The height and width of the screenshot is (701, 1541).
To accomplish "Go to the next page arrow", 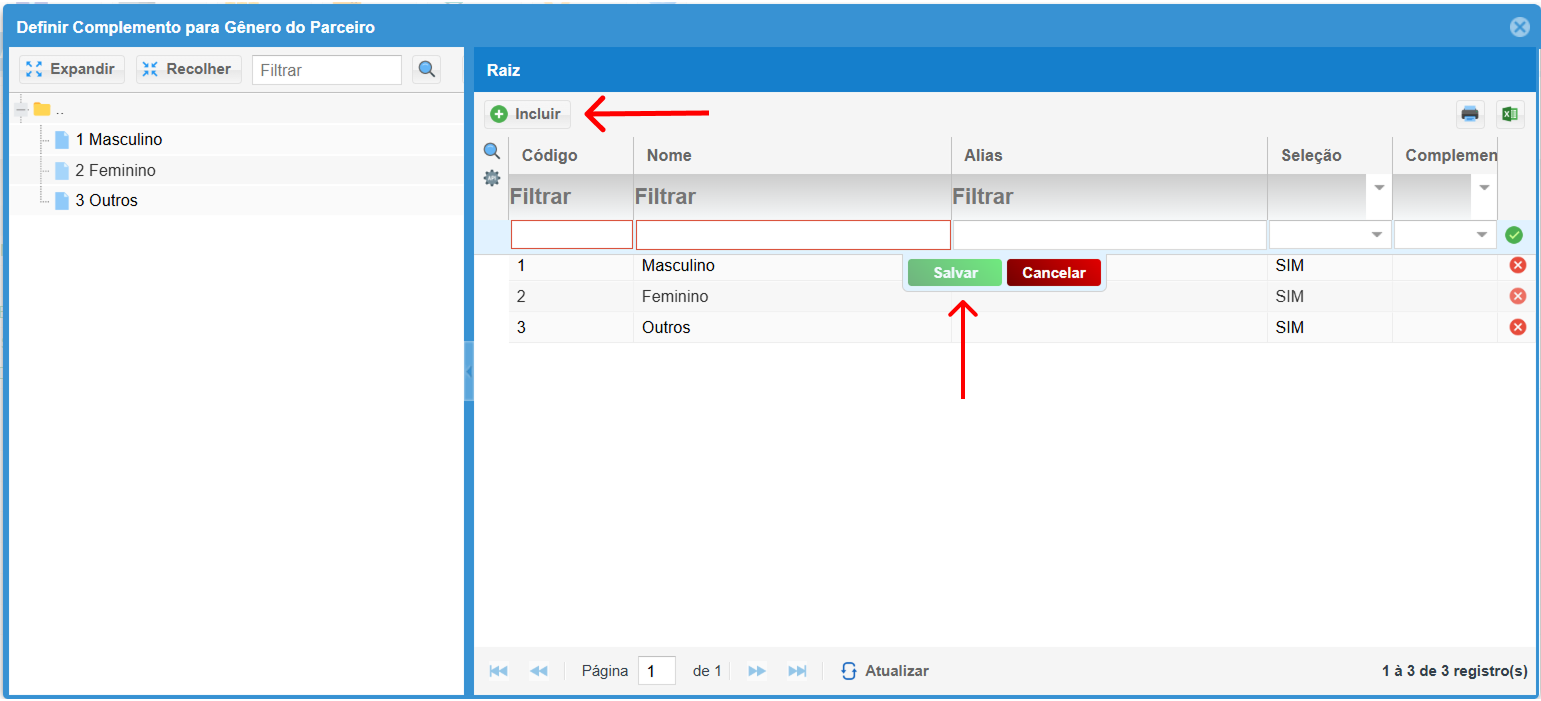I will [x=757, y=671].
